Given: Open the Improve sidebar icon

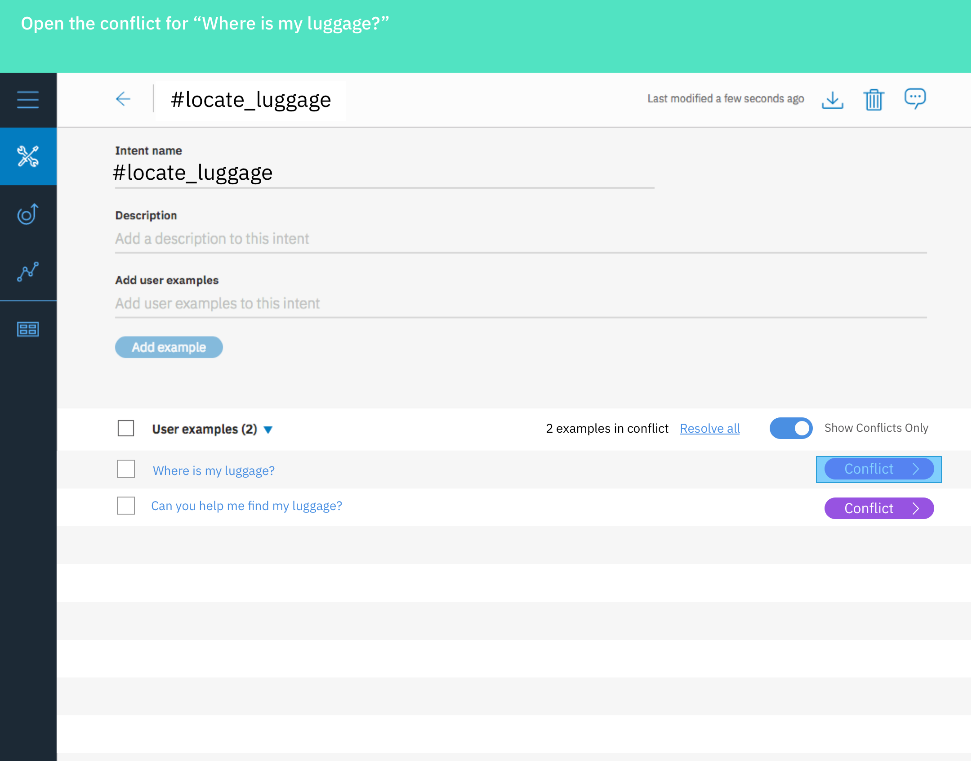Looking at the screenshot, I should (28, 214).
